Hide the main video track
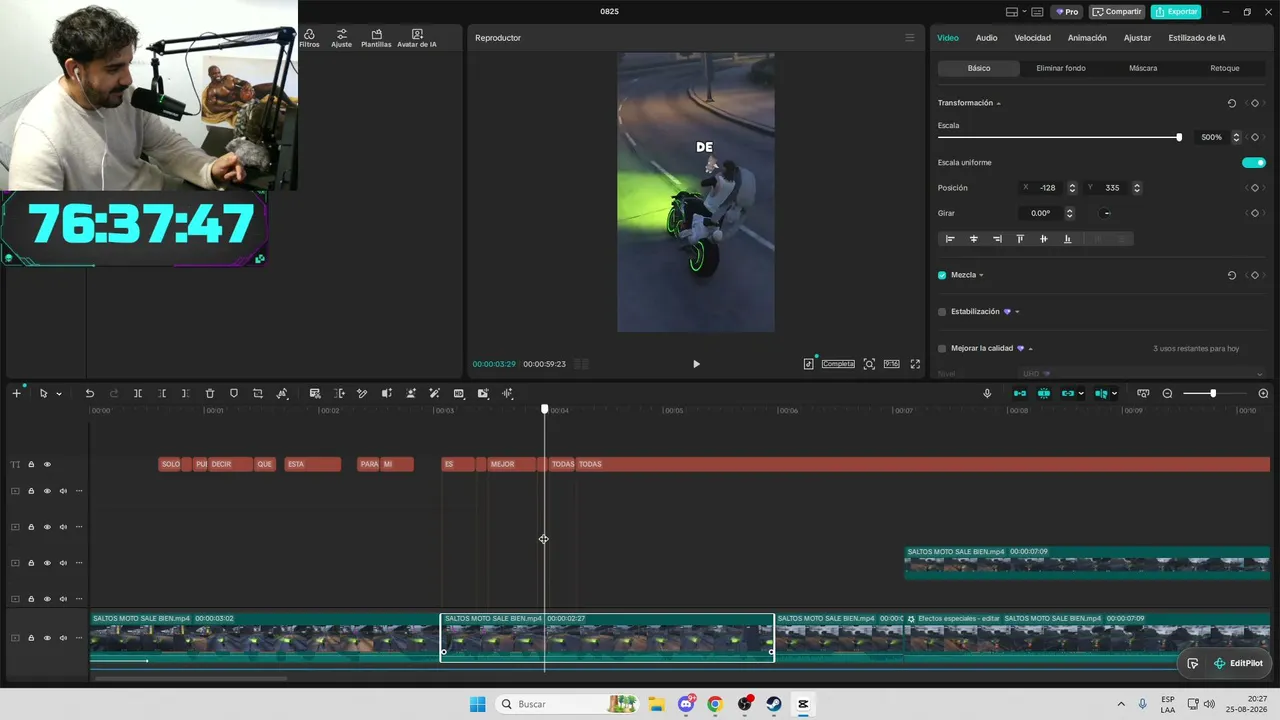The width and height of the screenshot is (1280, 720). pos(47,638)
